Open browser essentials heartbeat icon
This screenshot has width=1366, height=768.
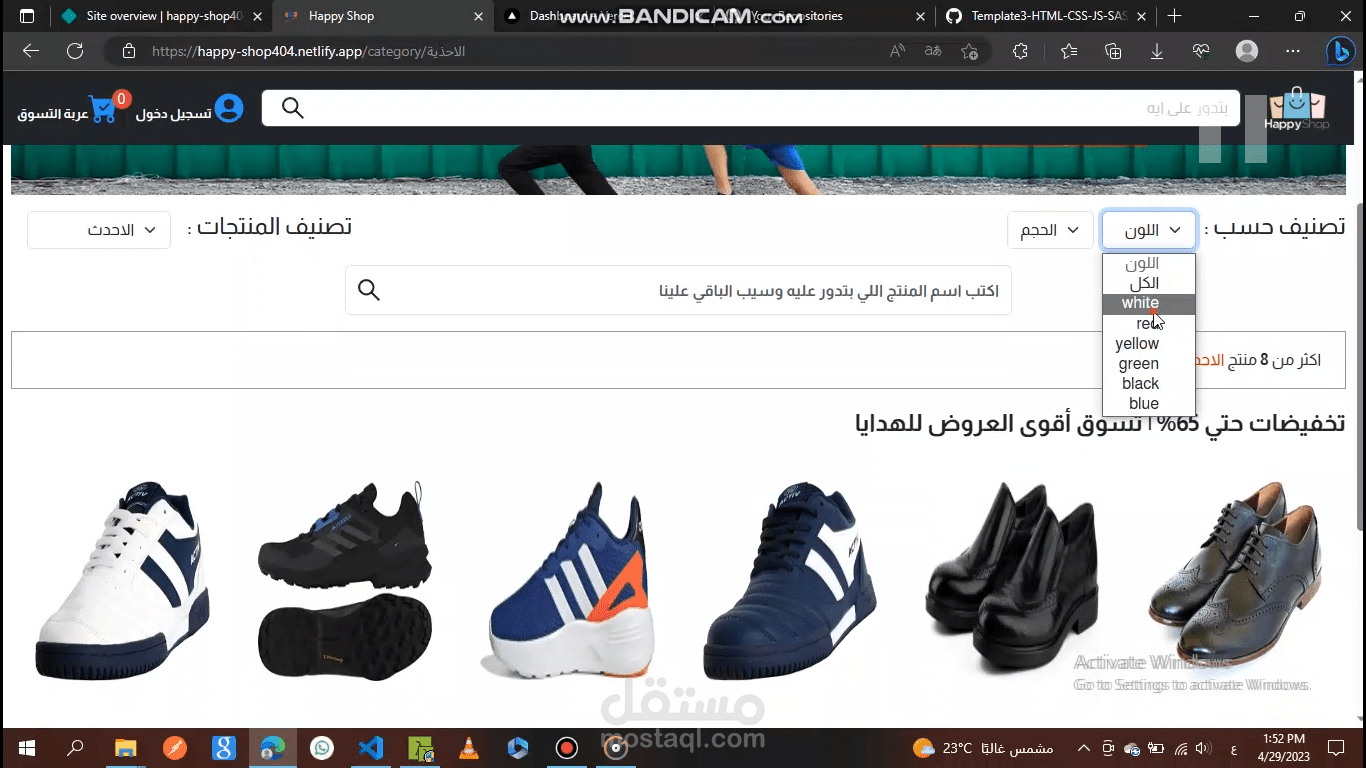pyautogui.click(x=1201, y=51)
